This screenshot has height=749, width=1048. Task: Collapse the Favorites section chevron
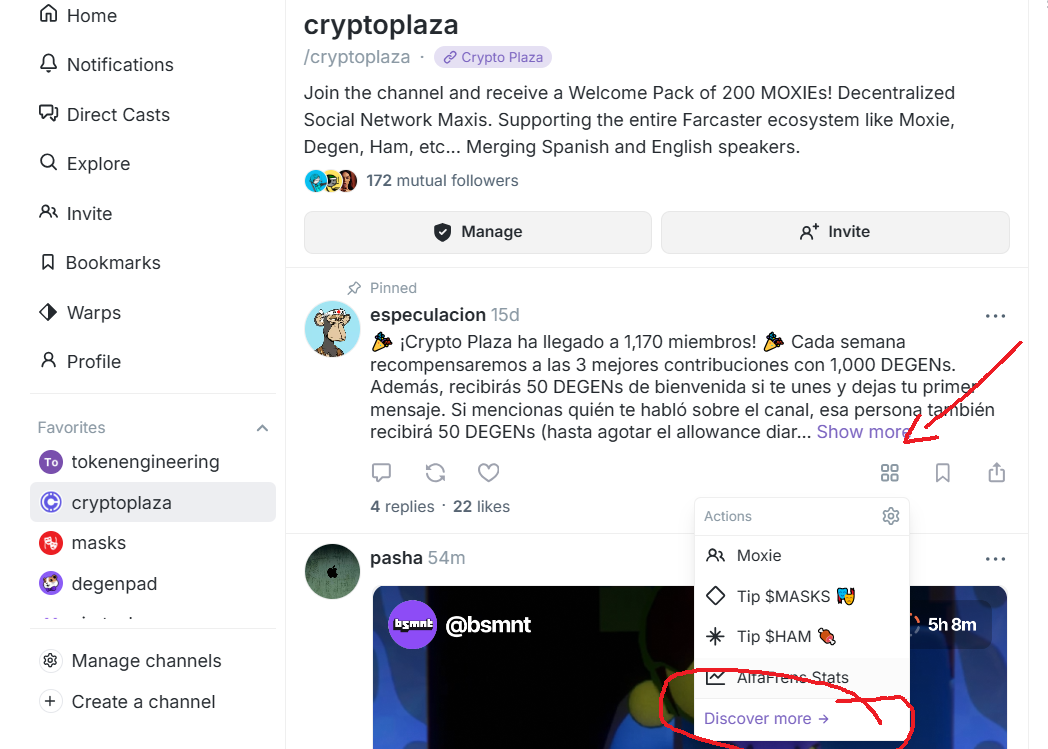(262, 428)
